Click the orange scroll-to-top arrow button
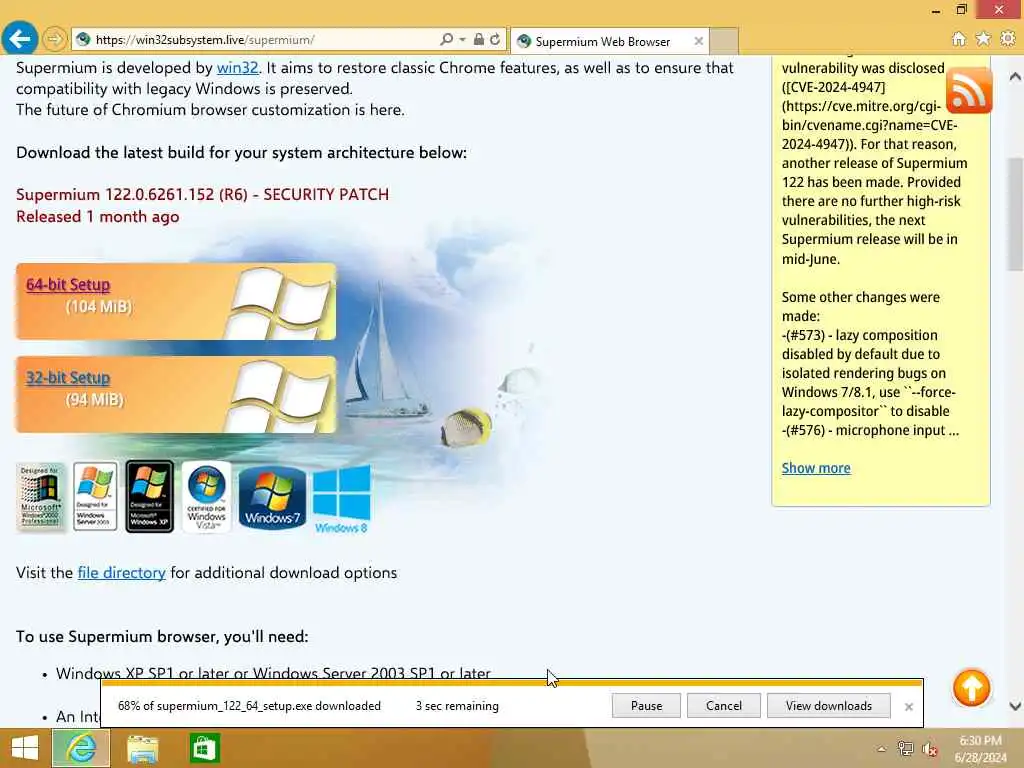The height and width of the screenshot is (768, 1024). [971, 688]
